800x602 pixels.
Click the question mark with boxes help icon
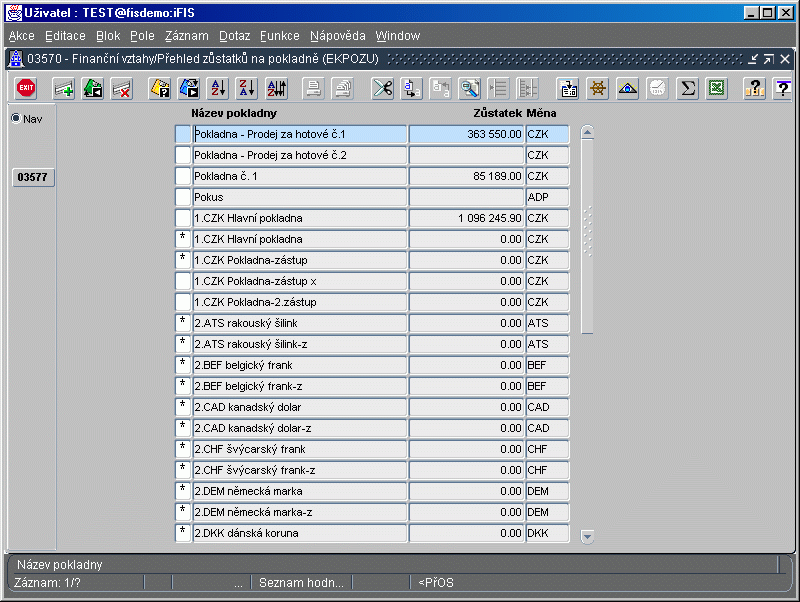click(x=754, y=88)
